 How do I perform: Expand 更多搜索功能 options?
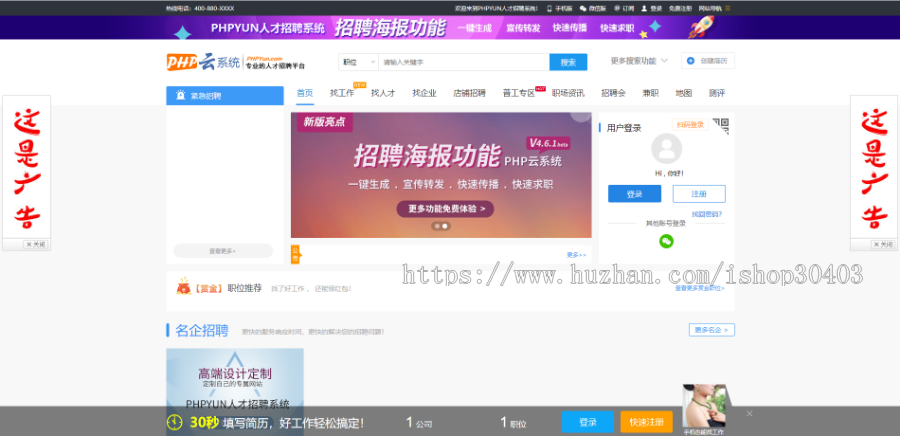639,61
